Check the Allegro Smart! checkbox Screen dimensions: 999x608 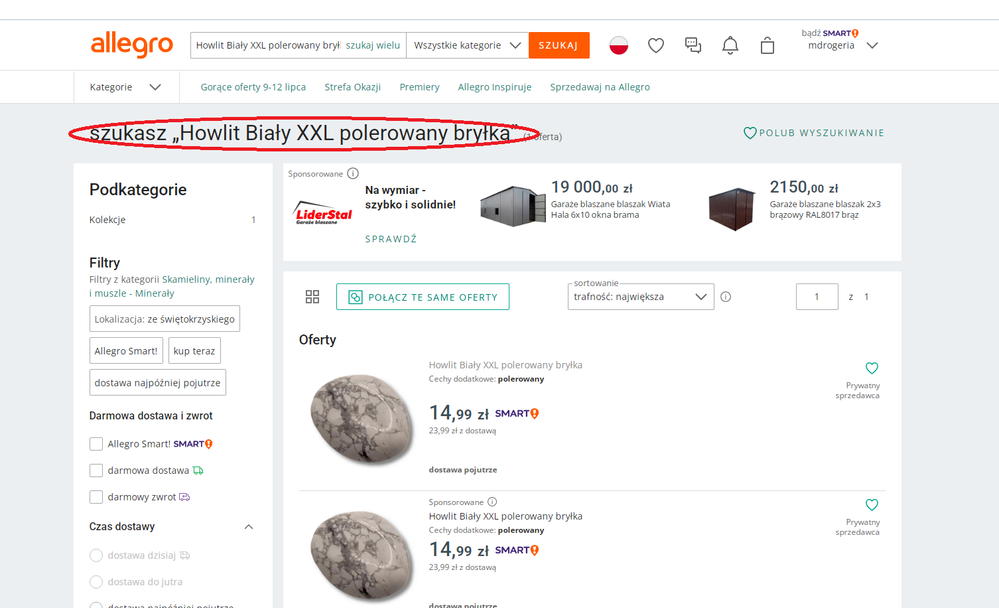pyautogui.click(x=96, y=444)
